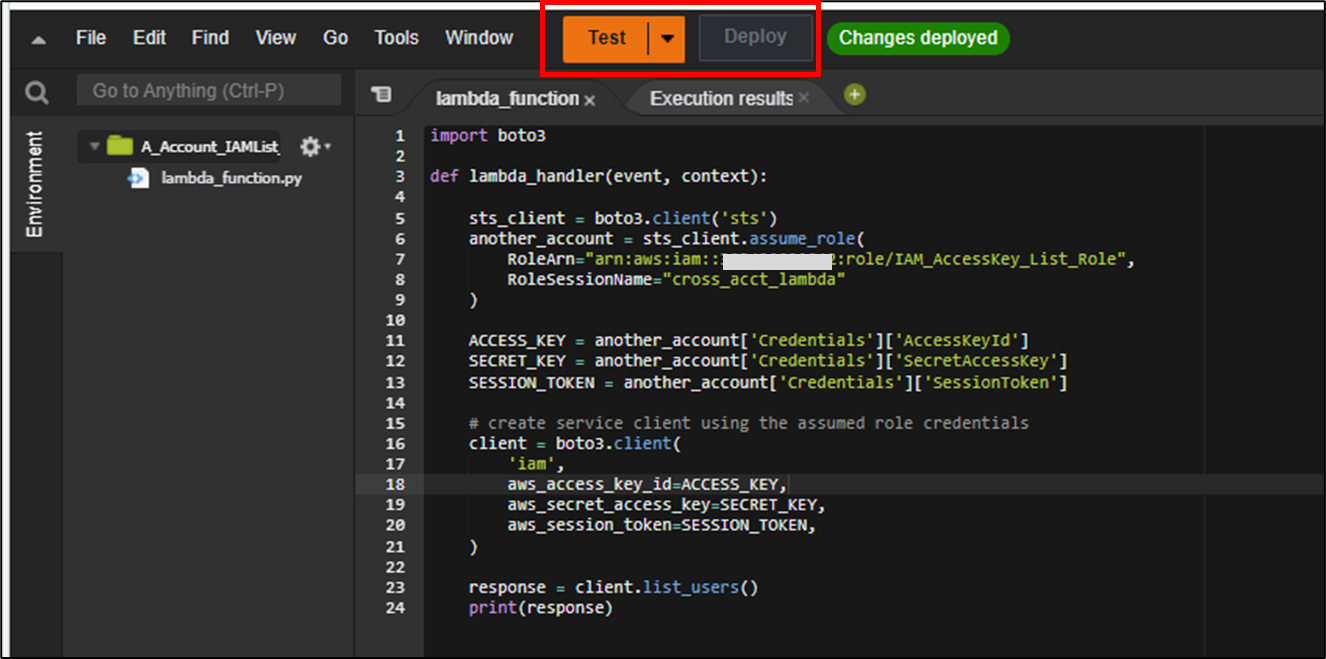Open the environment gear settings menu
Screen dimensions: 1326x659
click(x=315, y=147)
